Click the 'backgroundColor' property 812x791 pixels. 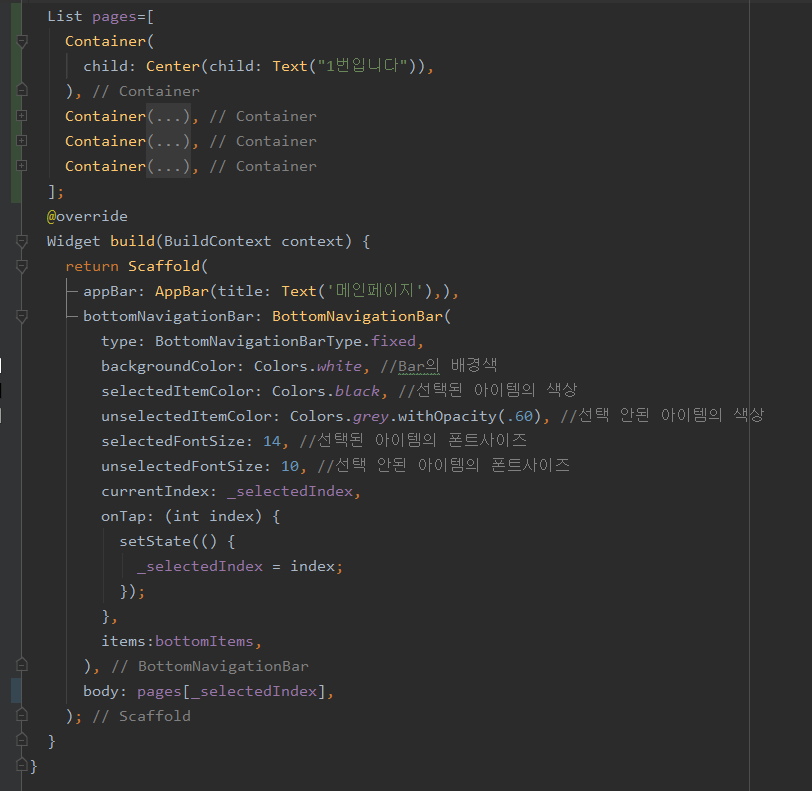[168, 366]
